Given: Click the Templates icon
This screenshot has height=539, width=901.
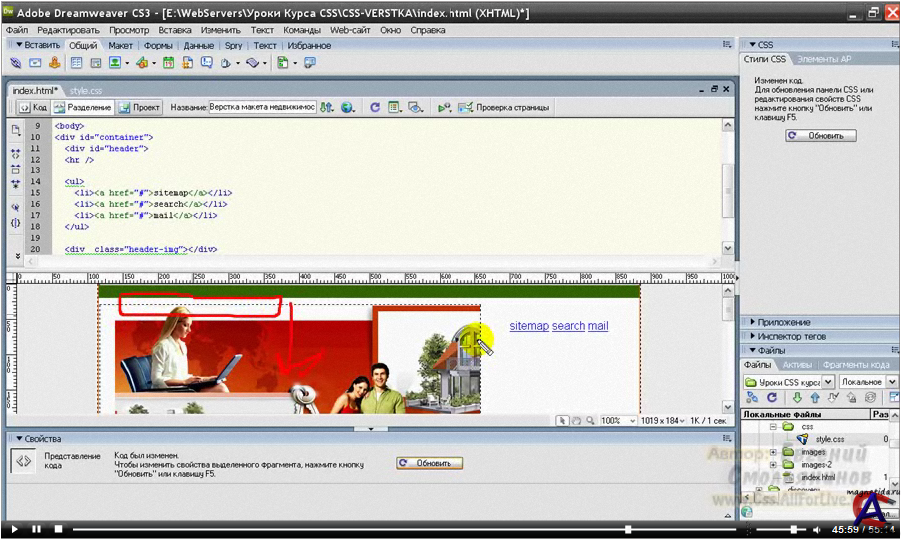Looking at the screenshot, I should (x=283, y=63).
